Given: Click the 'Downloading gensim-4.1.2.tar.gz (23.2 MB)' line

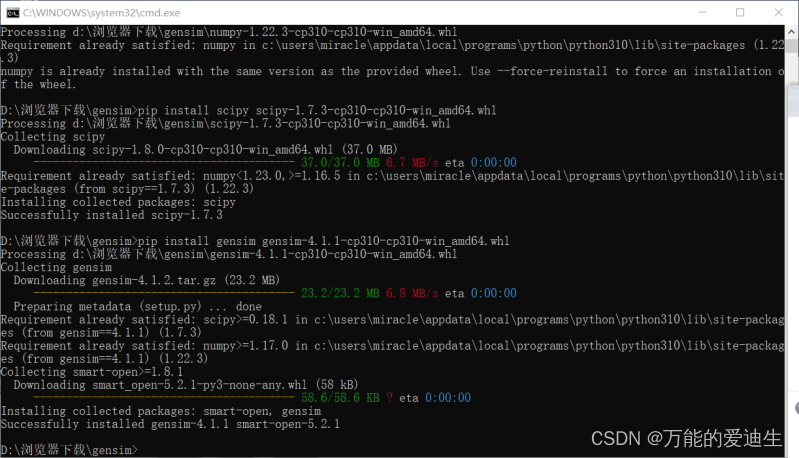Looking at the screenshot, I should (147, 280).
